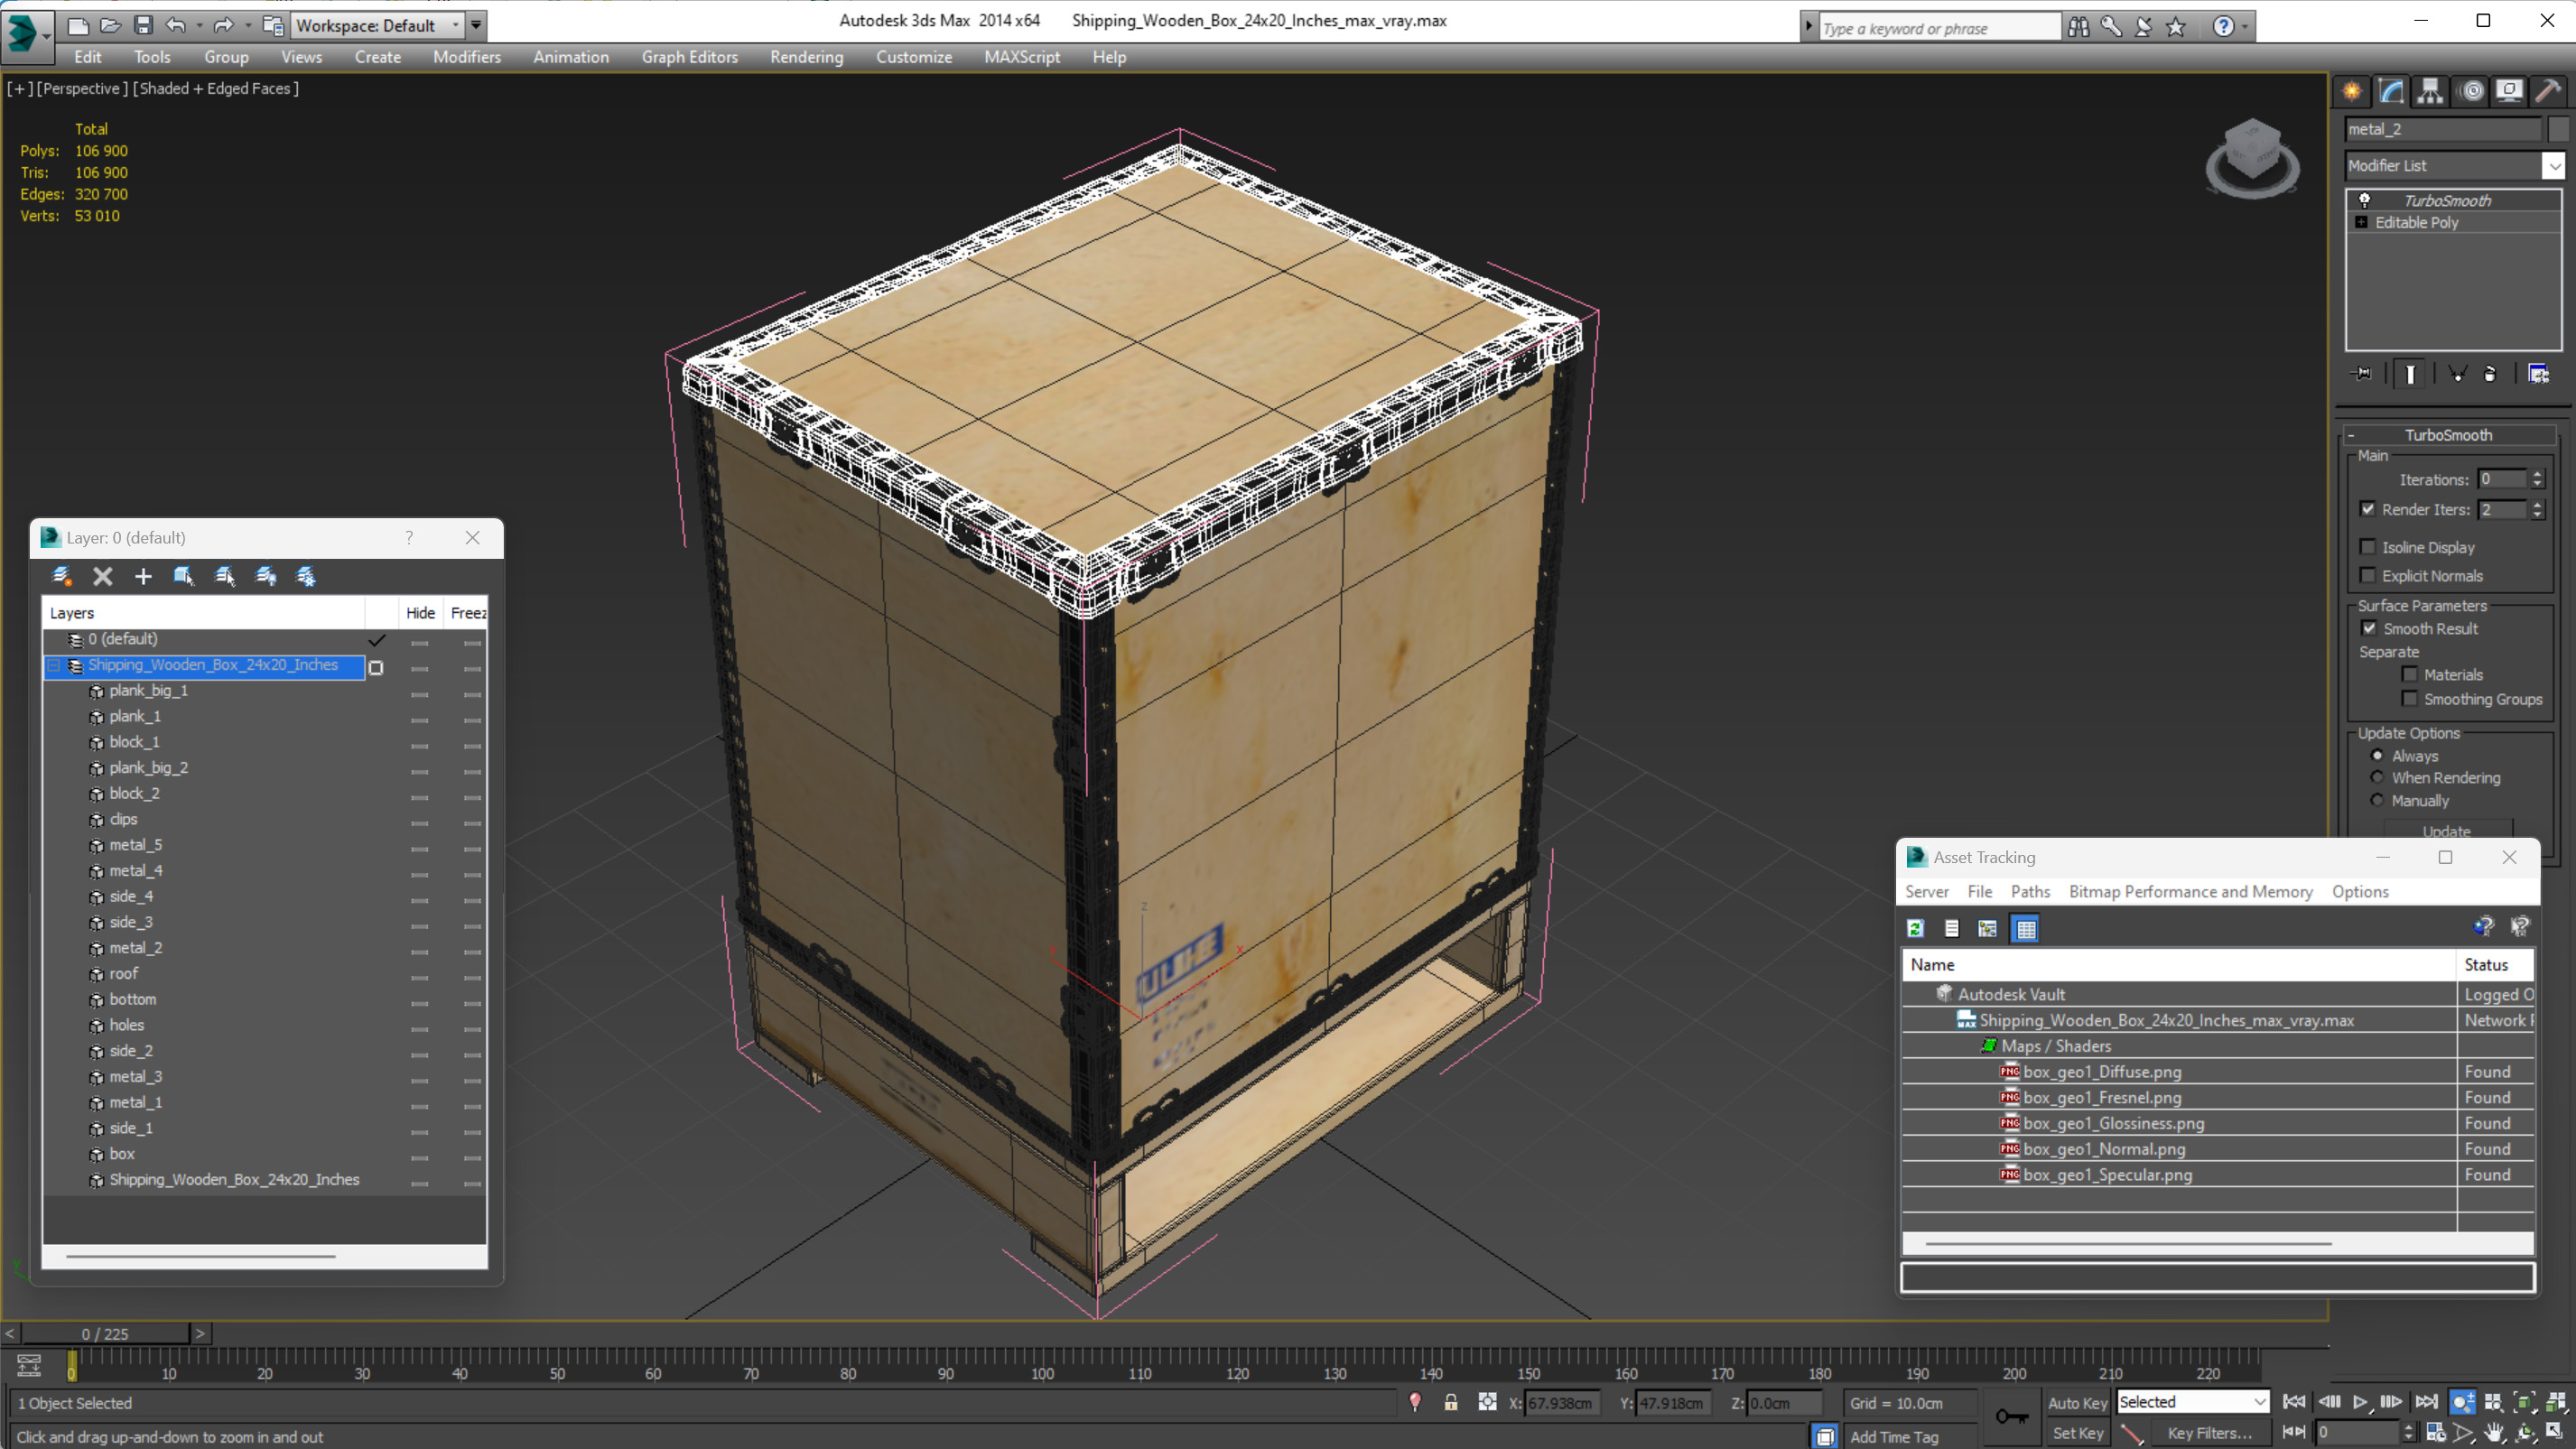Open Bitmap Performance and Memory menu
This screenshot has height=1449, width=2576.
coord(2190,891)
